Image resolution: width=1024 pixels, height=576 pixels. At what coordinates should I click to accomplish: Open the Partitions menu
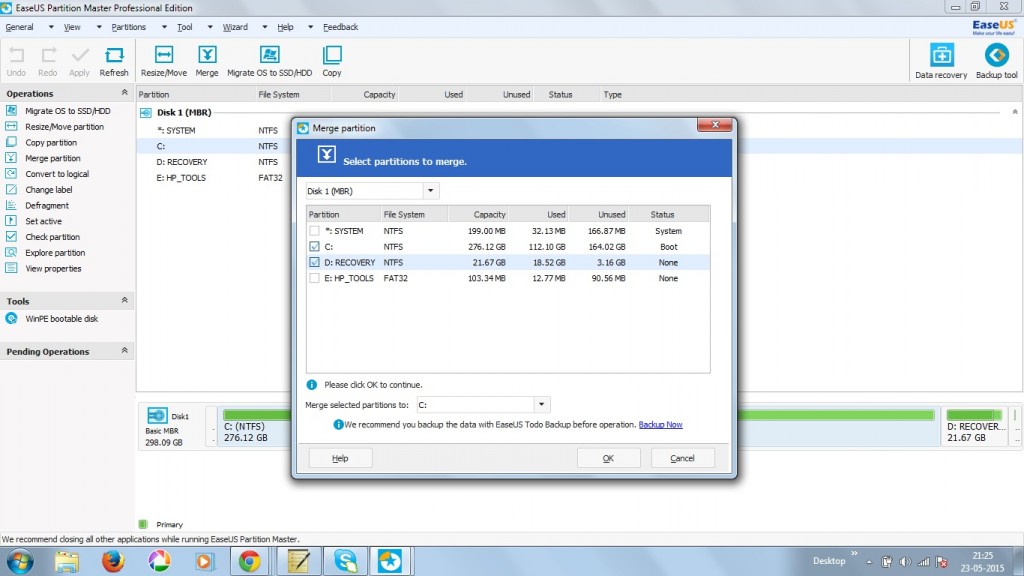coord(129,27)
